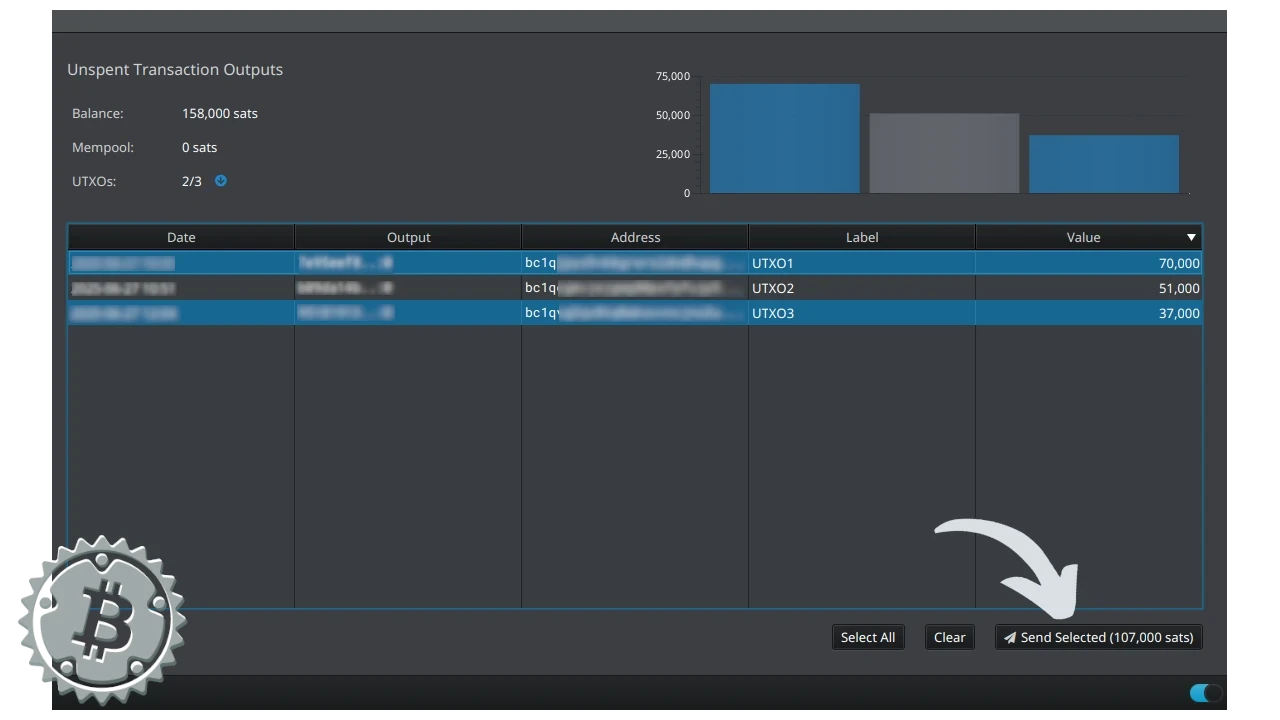Image resolution: width=1280 pixels, height=720 pixels.
Task: Click the address cell in UTXO3 row
Action: click(635, 313)
